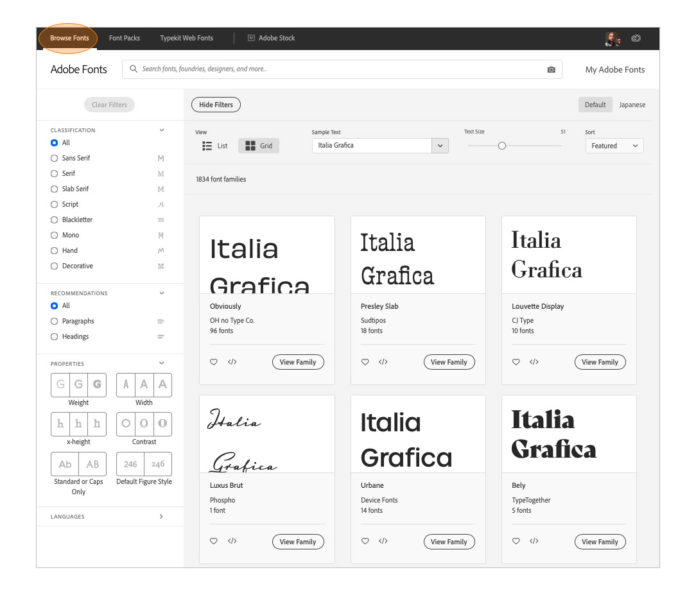Choose the Script classification option
This screenshot has width=696, height=595.
(54, 204)
